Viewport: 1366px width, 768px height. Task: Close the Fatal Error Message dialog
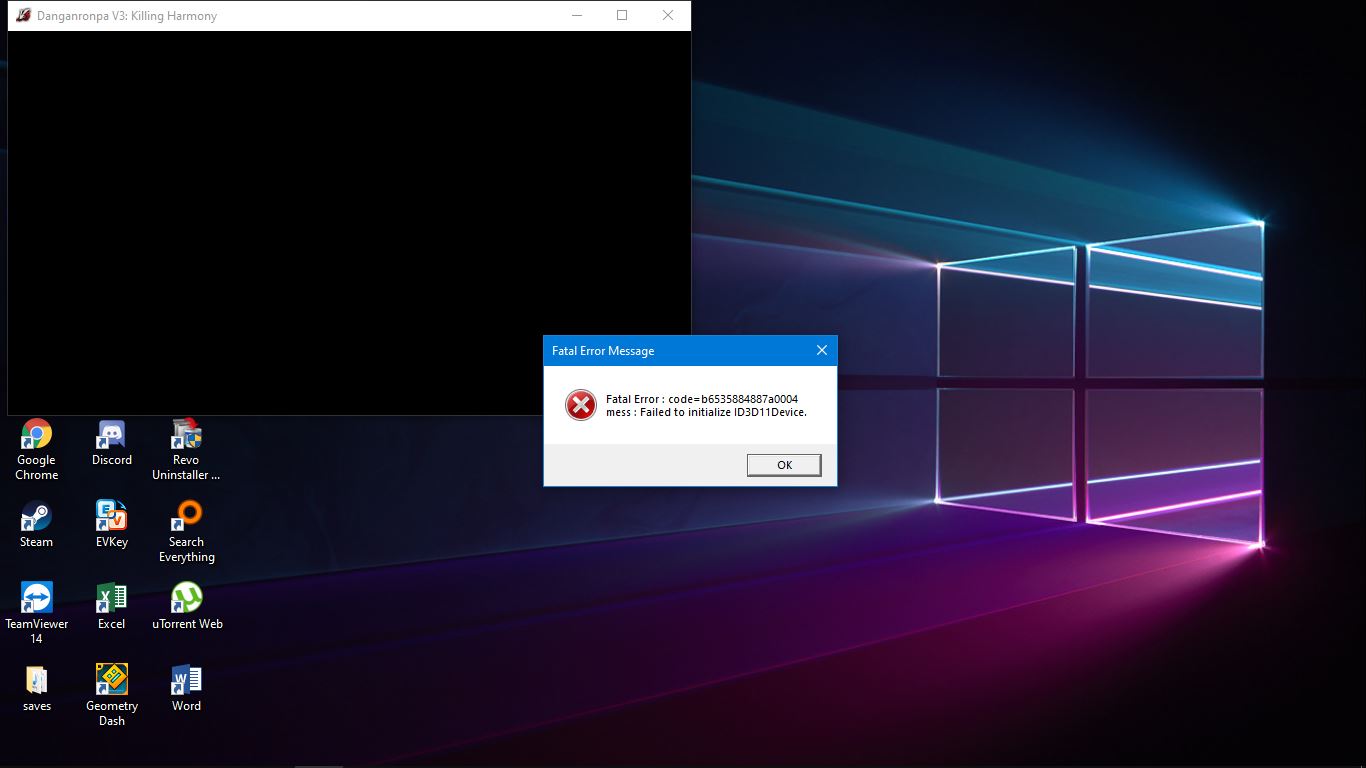click(821, 350)
